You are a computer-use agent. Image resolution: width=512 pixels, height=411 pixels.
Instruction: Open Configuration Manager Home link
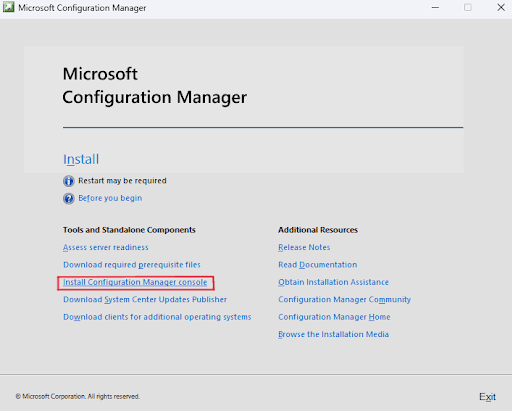point(334,317)
